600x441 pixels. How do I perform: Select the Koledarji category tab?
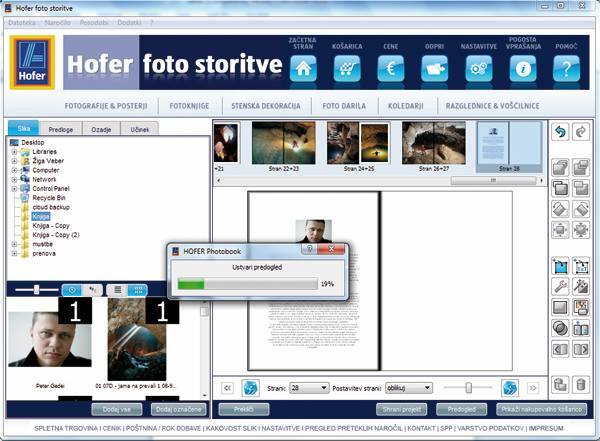point(406,106)
